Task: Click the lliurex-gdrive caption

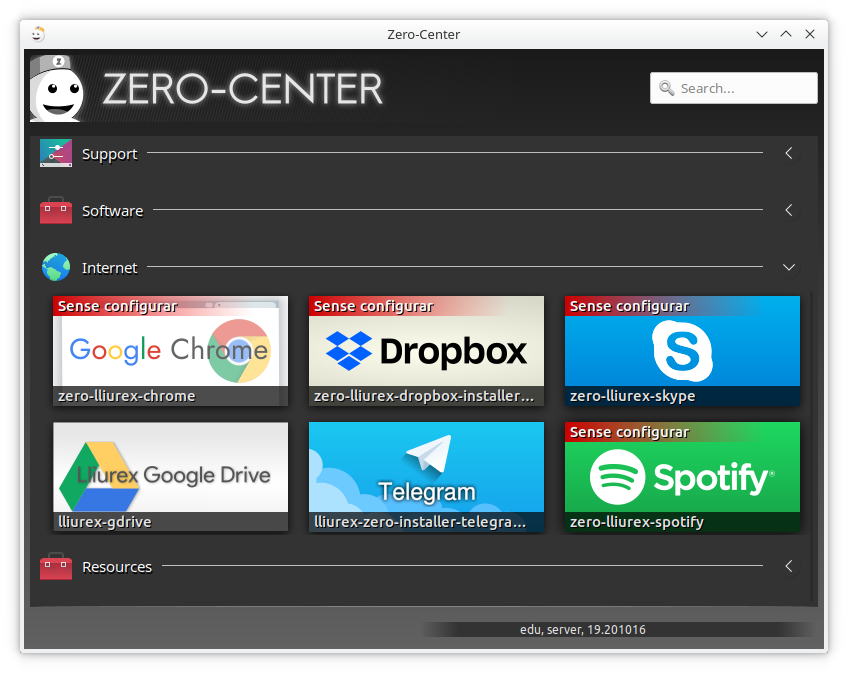Action: (104, 522)
